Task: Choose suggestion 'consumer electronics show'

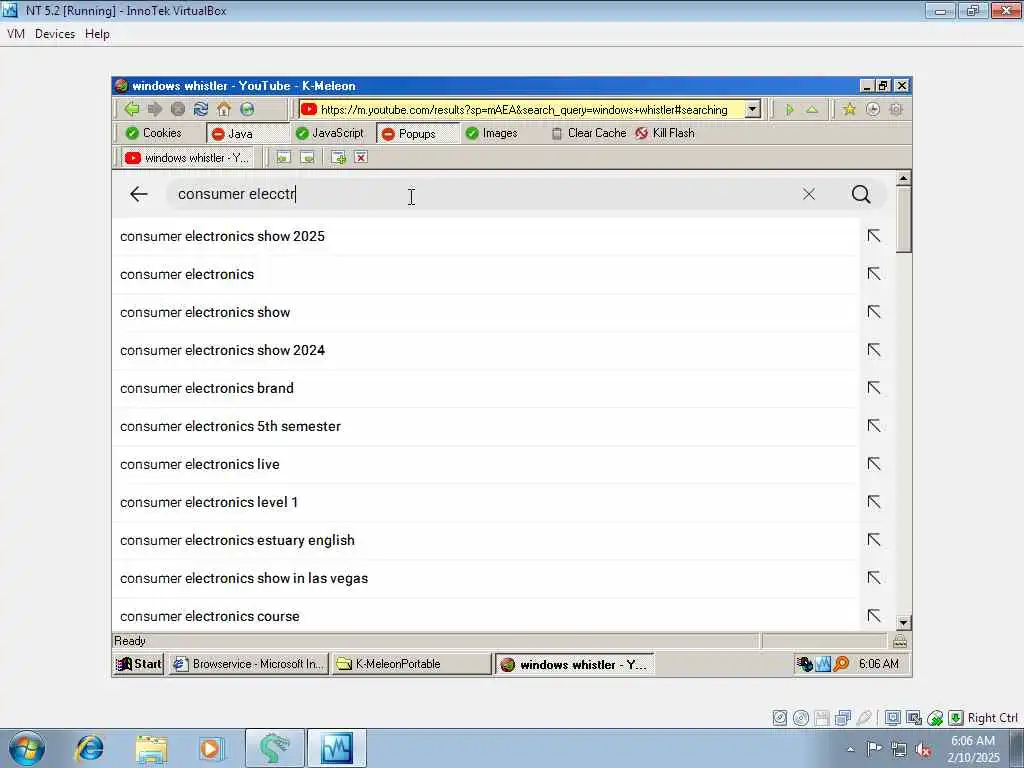Action: (485, 312)
